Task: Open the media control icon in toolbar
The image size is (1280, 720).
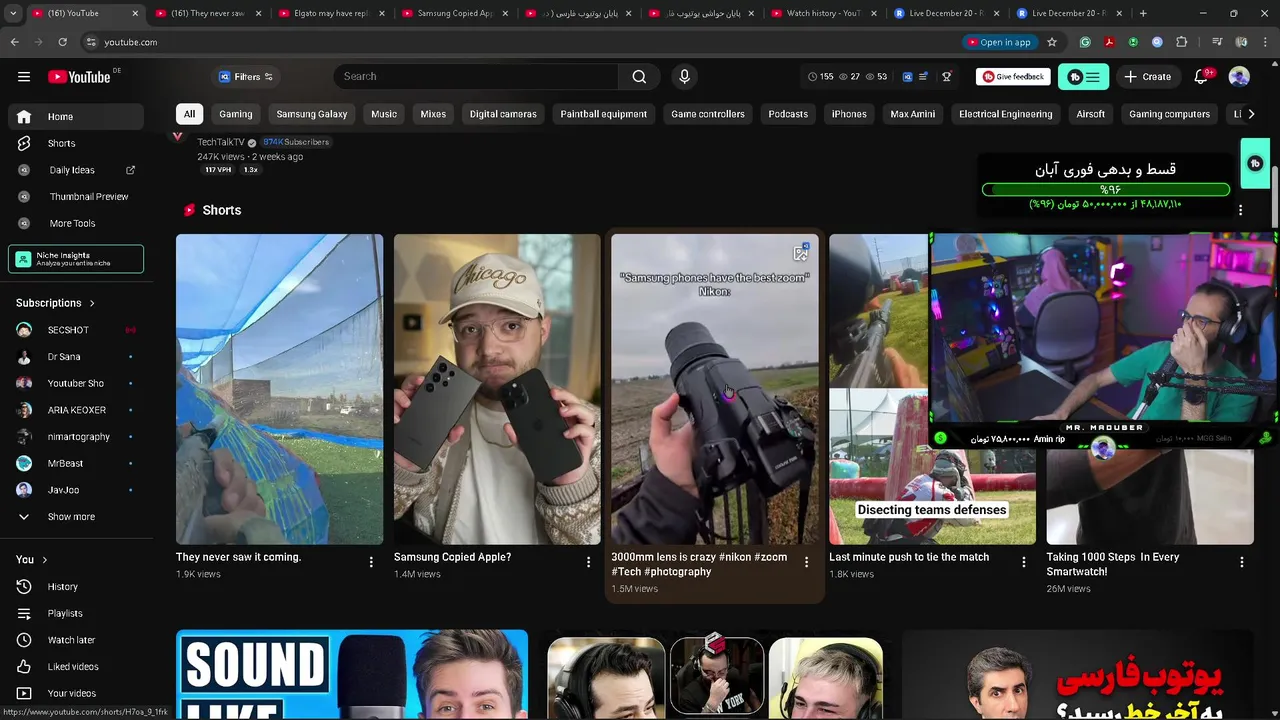Action: tap(1217, 42)
